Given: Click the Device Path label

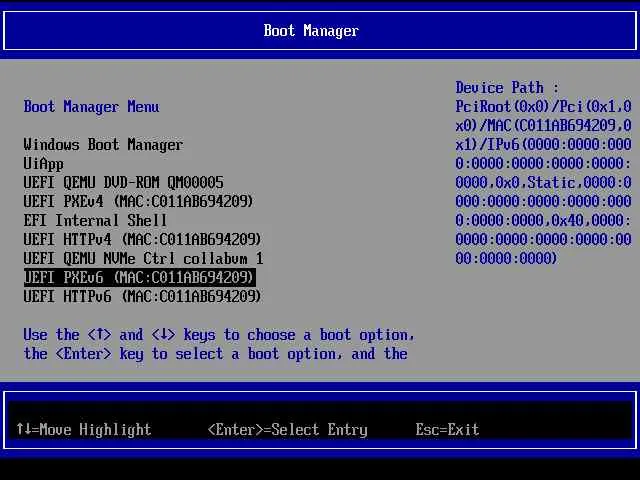Looking at the screenshot, I should 507,87.
